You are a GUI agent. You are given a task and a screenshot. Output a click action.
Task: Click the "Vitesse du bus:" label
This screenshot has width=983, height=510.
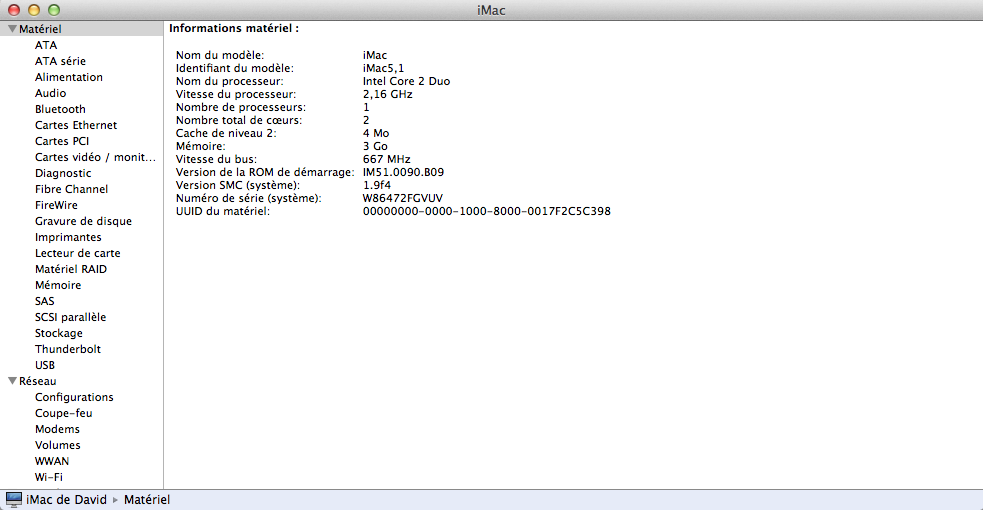point(216,160)
